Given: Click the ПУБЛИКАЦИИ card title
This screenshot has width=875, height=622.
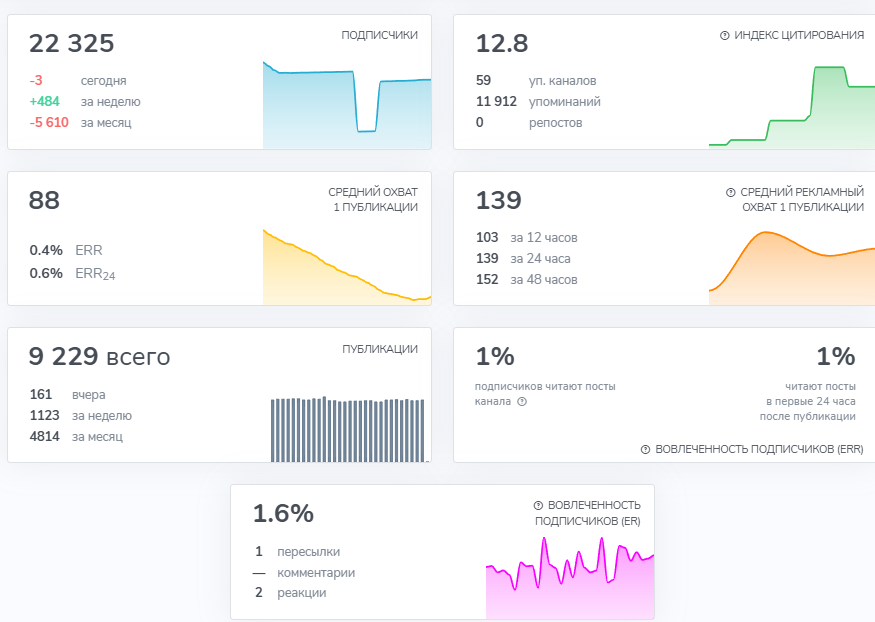Looking at the screenshot, I should tap(380, 349).
